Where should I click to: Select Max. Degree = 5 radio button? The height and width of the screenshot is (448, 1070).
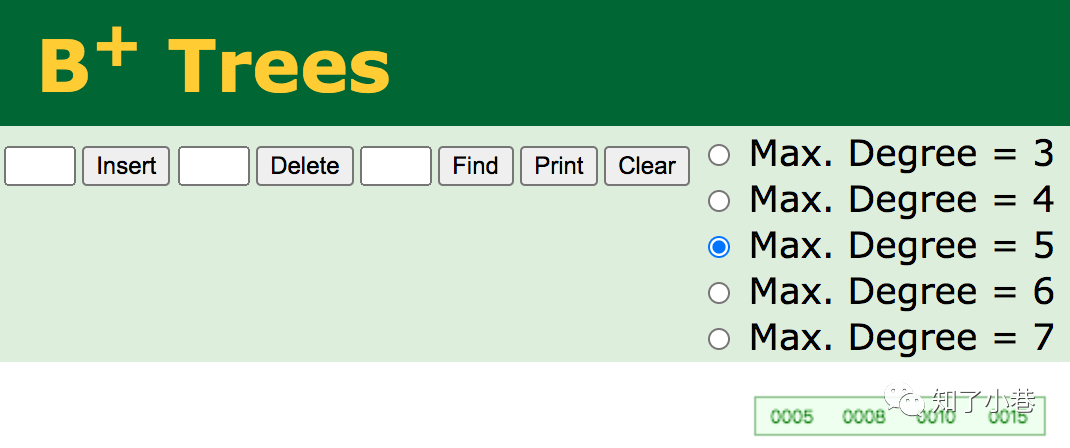(x=719, y=247)
